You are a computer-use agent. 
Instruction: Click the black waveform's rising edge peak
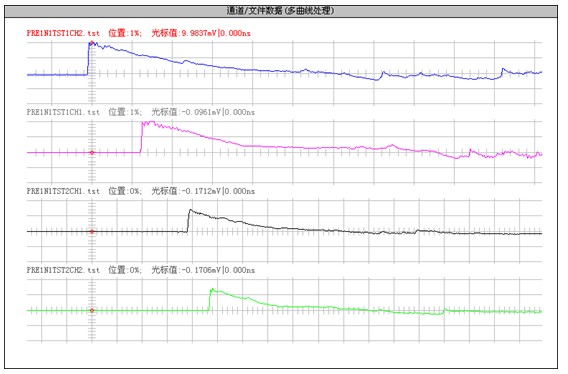click(190, 210)
